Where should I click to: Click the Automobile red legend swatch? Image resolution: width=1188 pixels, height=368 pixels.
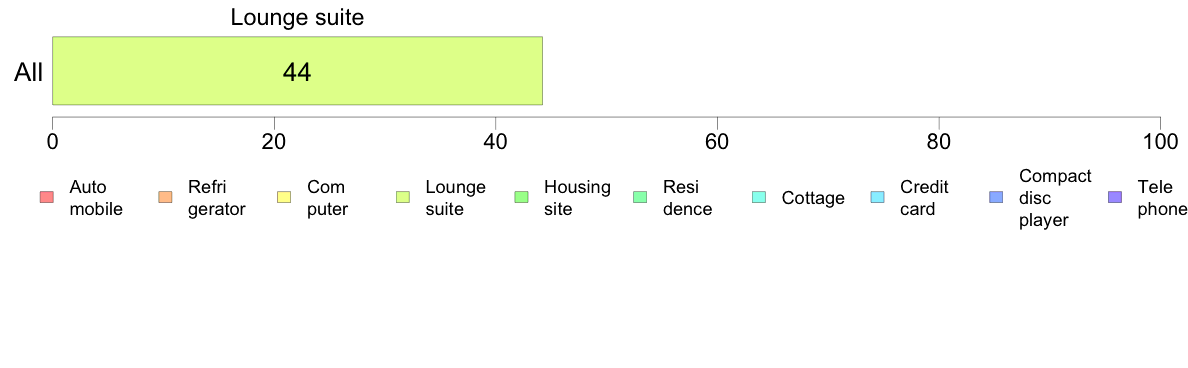(x=46, y=198)
